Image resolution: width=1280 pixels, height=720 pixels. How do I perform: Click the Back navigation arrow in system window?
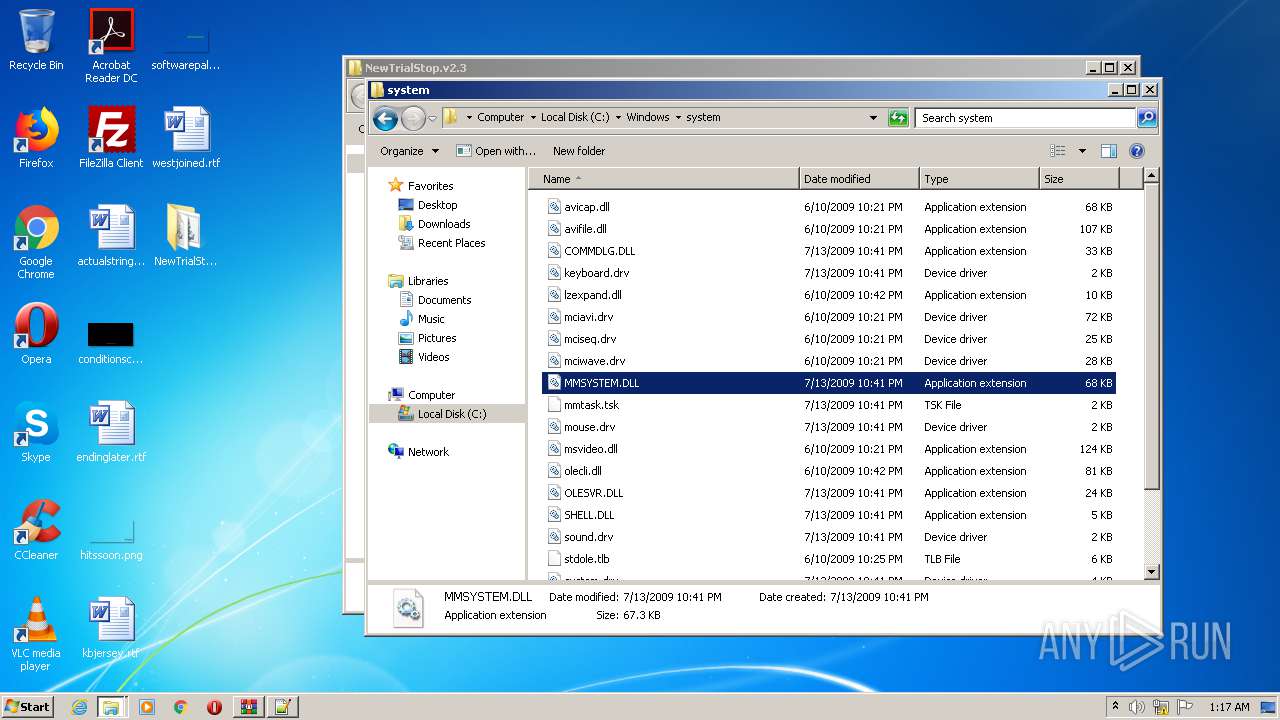click(385, 118)
